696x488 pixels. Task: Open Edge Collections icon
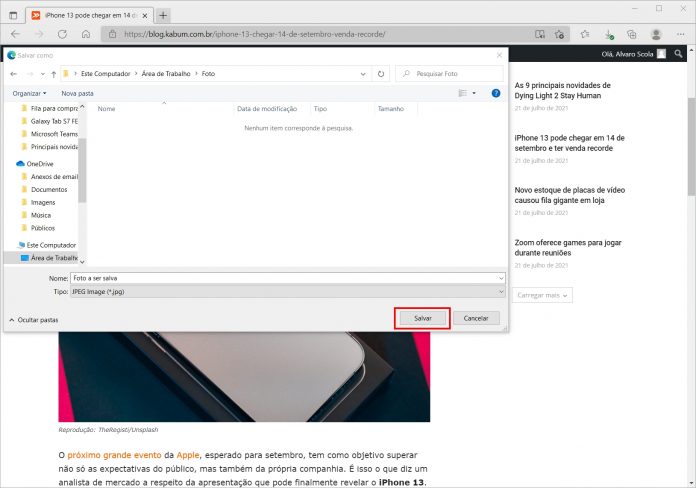click(631, 34)
